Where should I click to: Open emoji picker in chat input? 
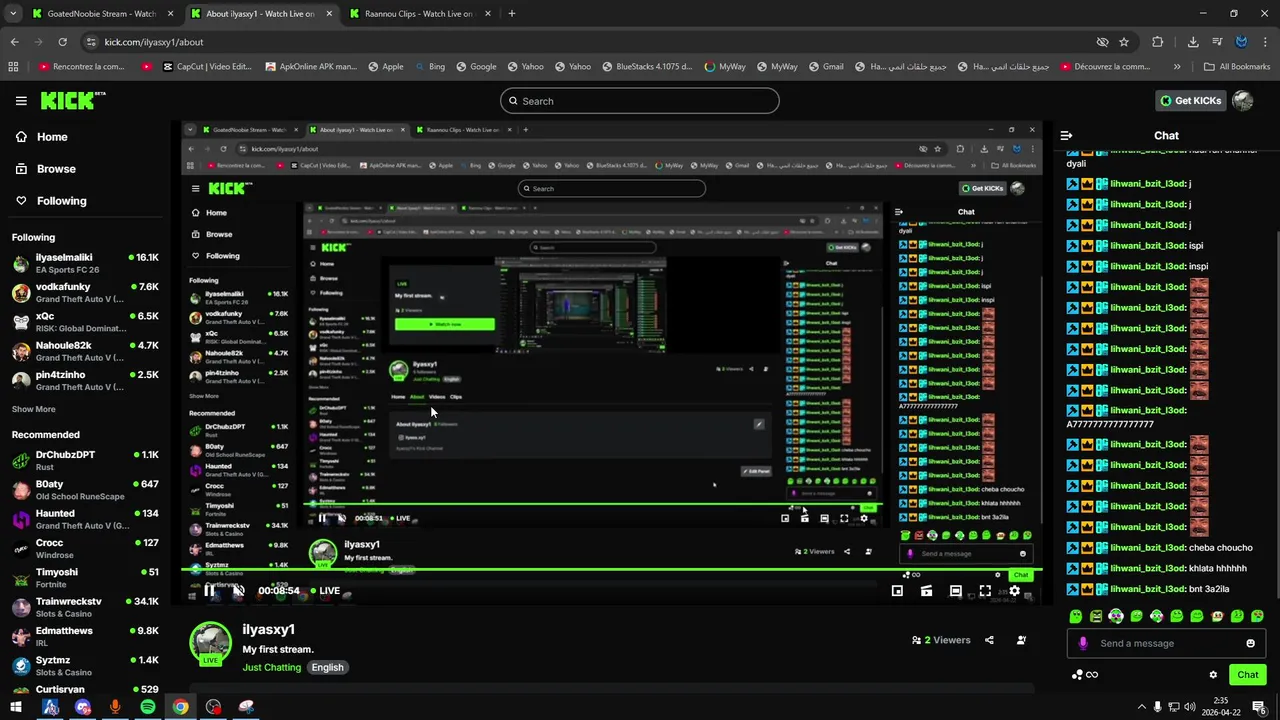coord(1250,643)
